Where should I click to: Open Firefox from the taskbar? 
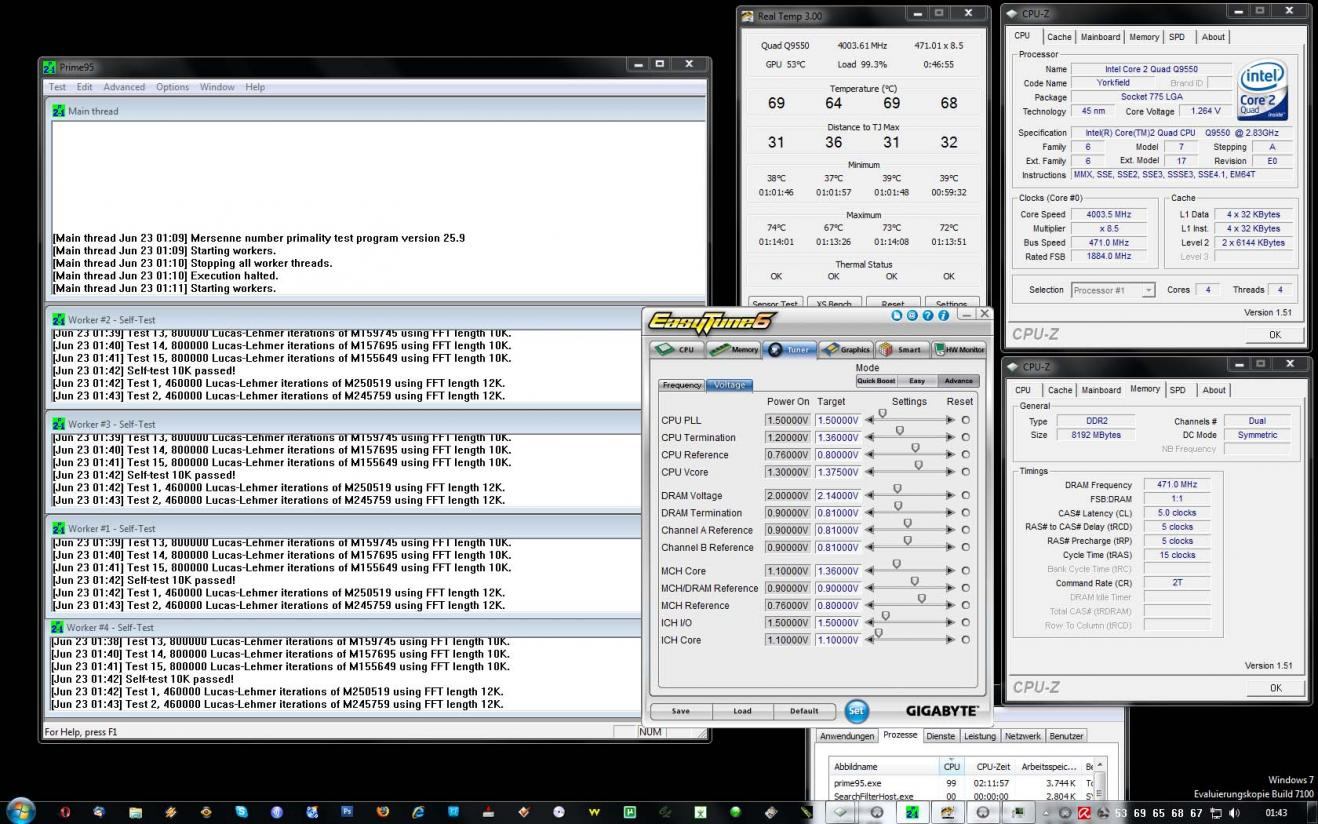pos(383,812)
